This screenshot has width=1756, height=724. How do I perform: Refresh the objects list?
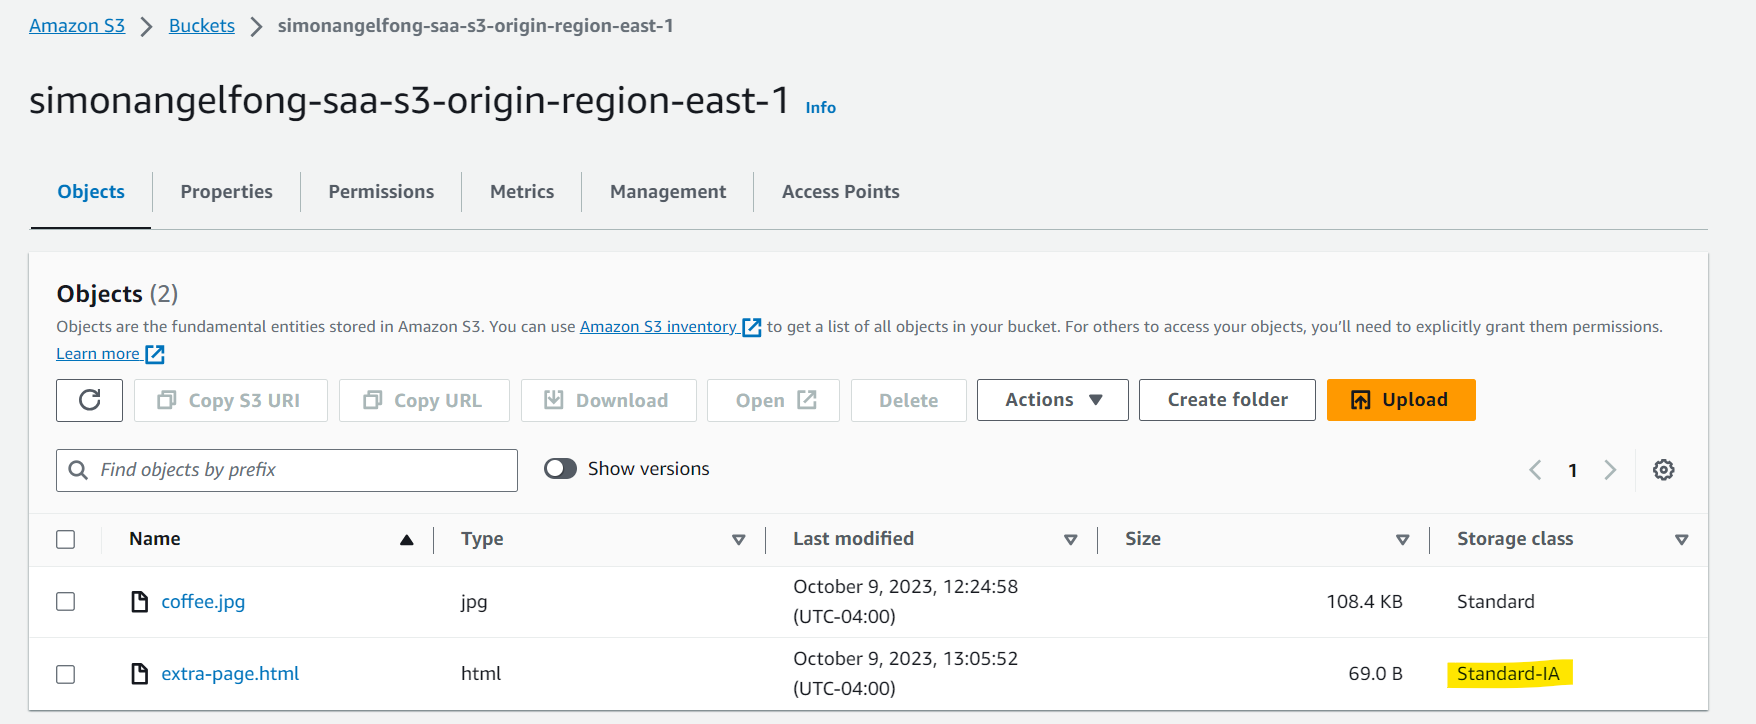tap(90, 400)
